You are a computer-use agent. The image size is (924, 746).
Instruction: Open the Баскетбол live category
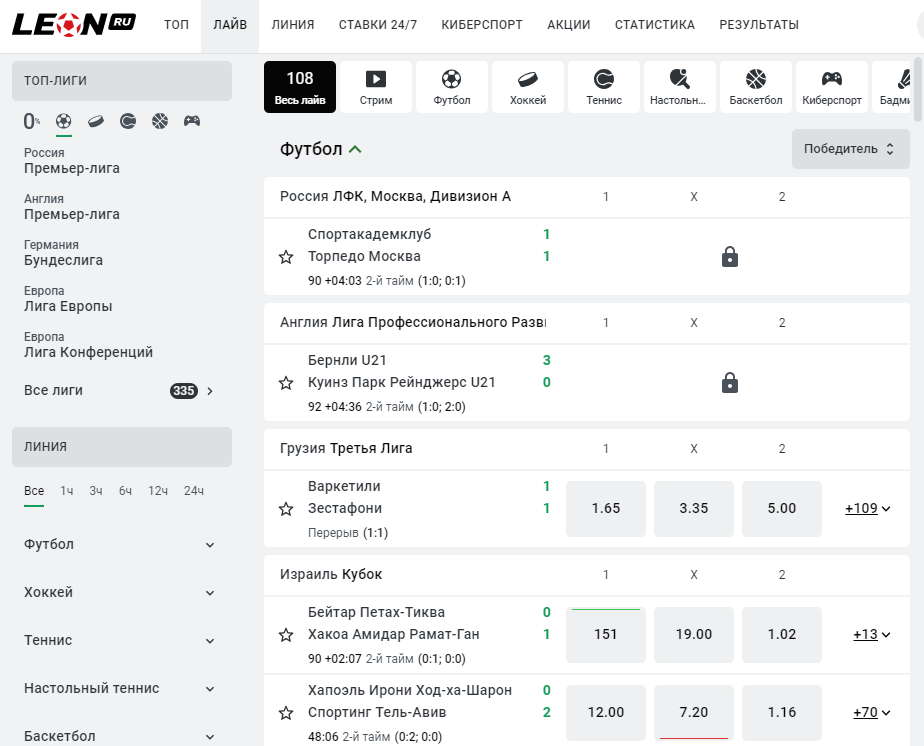[x=756, y=87]
